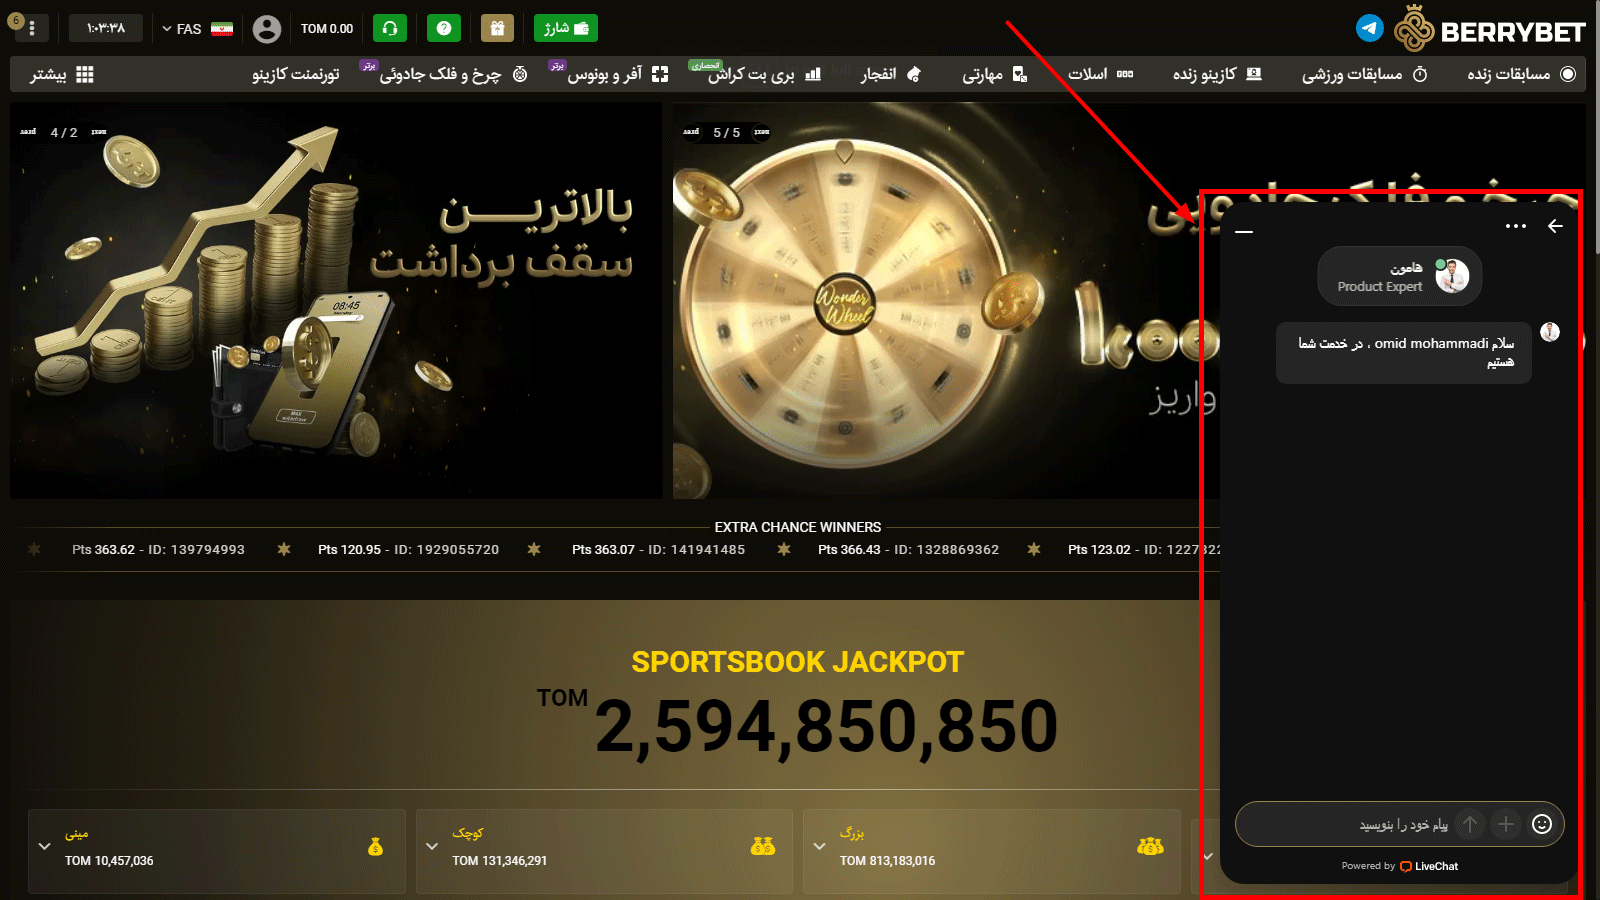
Task: Expand the بزرگ jackpot panel
Action: click(820, 846)
